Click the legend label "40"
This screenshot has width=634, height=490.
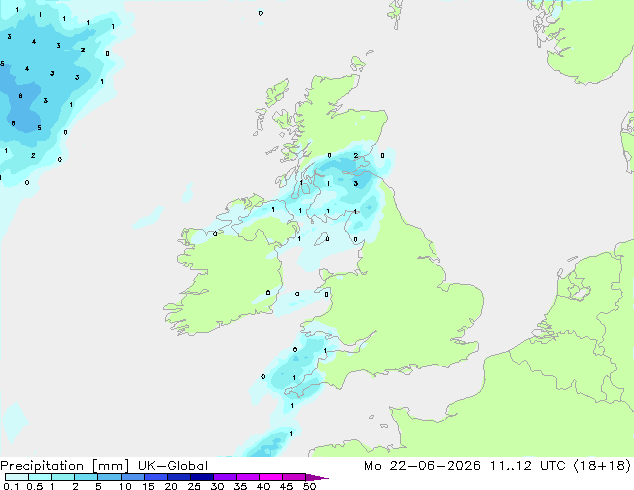pos(263,486)
